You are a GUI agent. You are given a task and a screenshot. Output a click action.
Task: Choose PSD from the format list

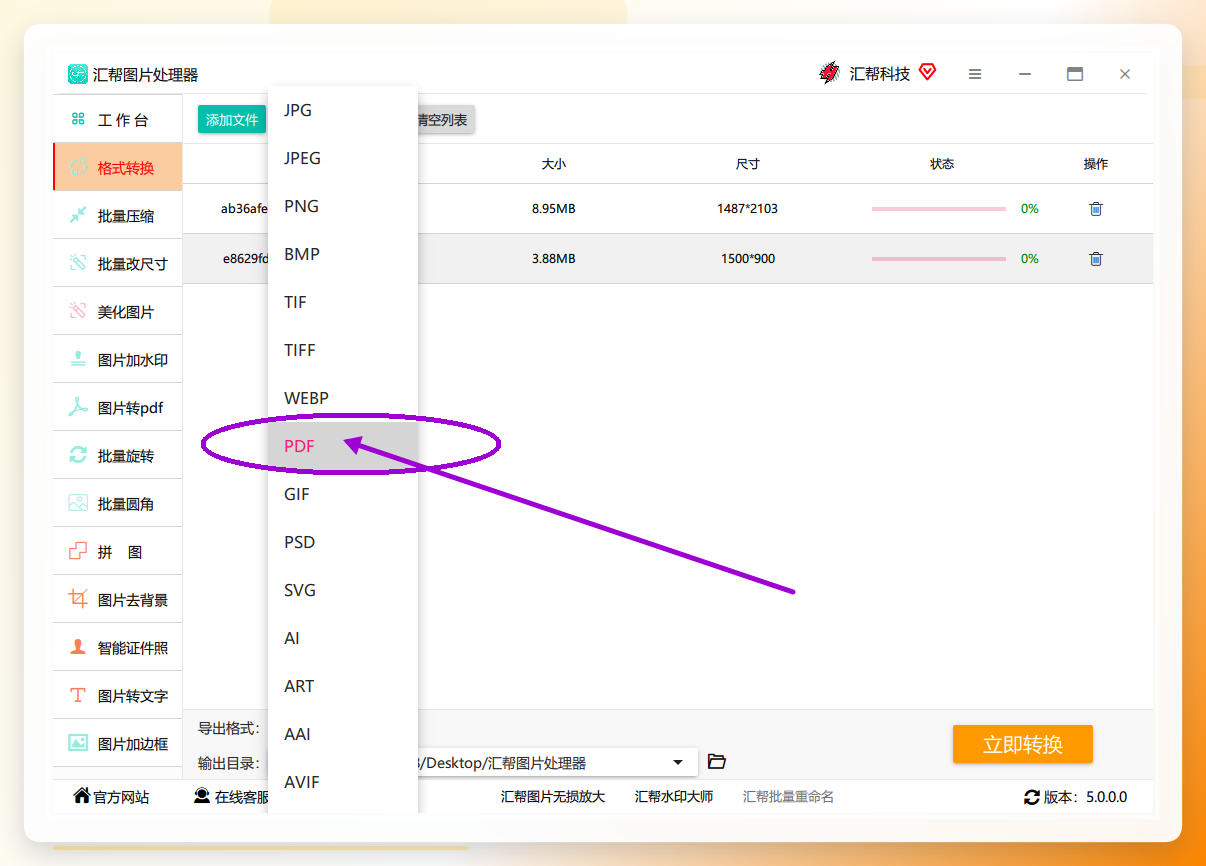coord(343,542)
